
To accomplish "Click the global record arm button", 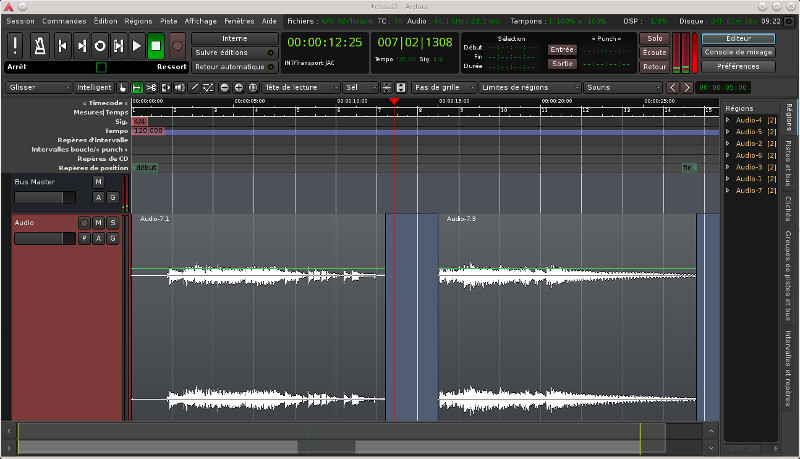I will tap(177, 45).
